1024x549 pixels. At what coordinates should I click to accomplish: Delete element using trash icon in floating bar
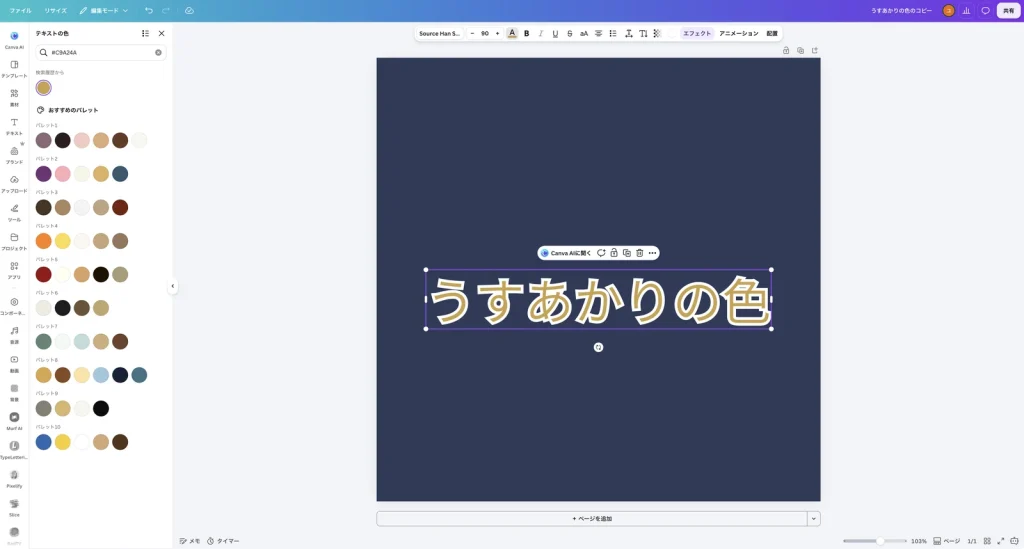click(639, 253)
